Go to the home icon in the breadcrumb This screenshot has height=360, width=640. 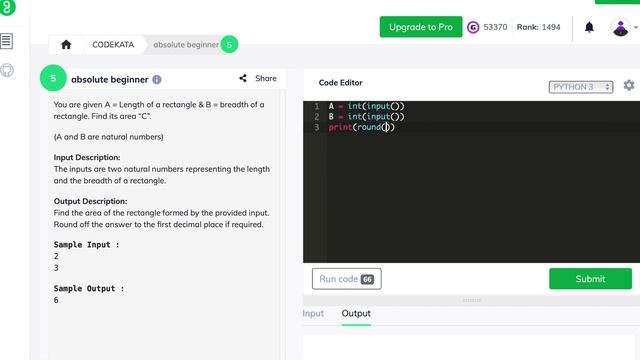click(x=66, y=44)
